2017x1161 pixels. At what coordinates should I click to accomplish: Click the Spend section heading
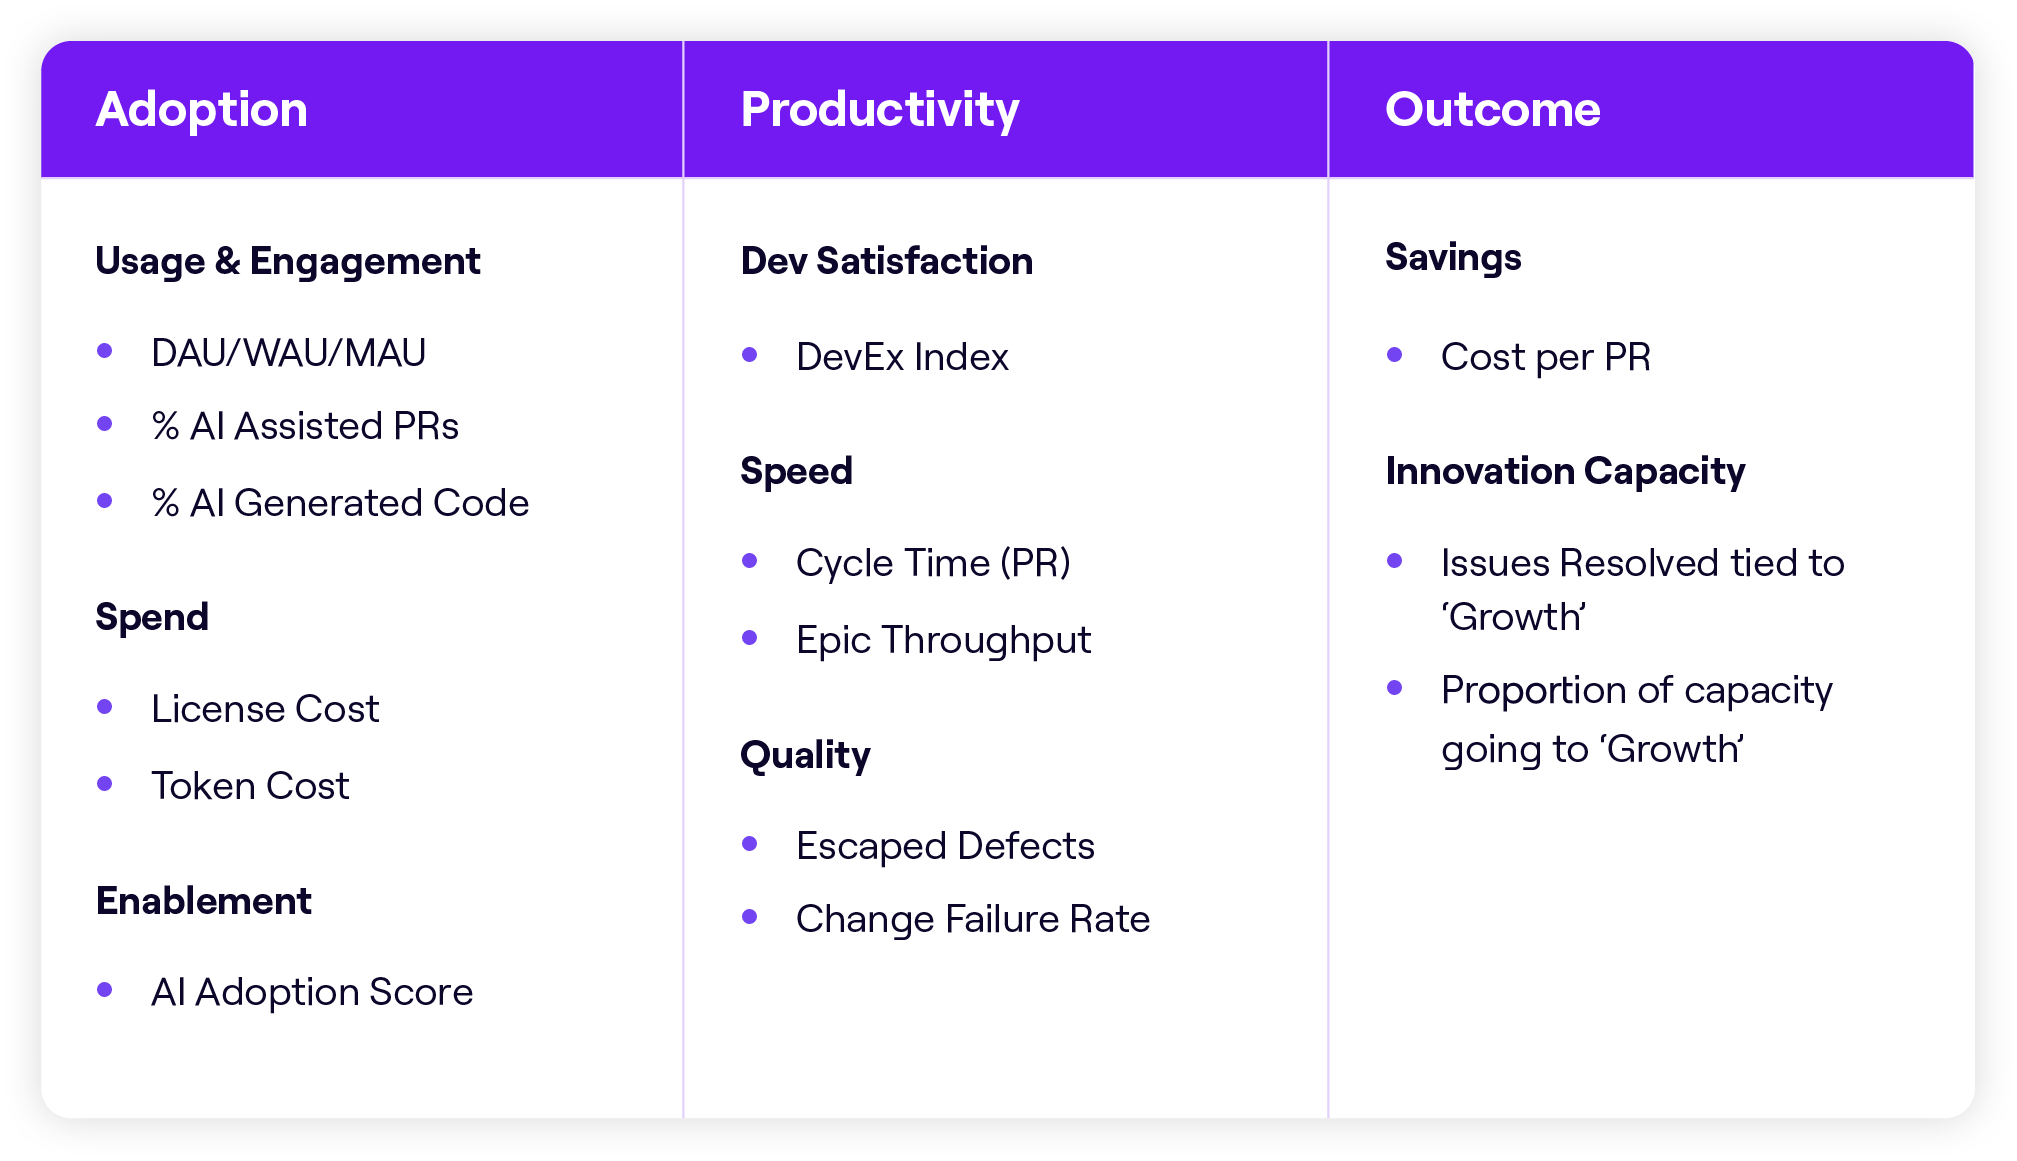click(152, 617)
